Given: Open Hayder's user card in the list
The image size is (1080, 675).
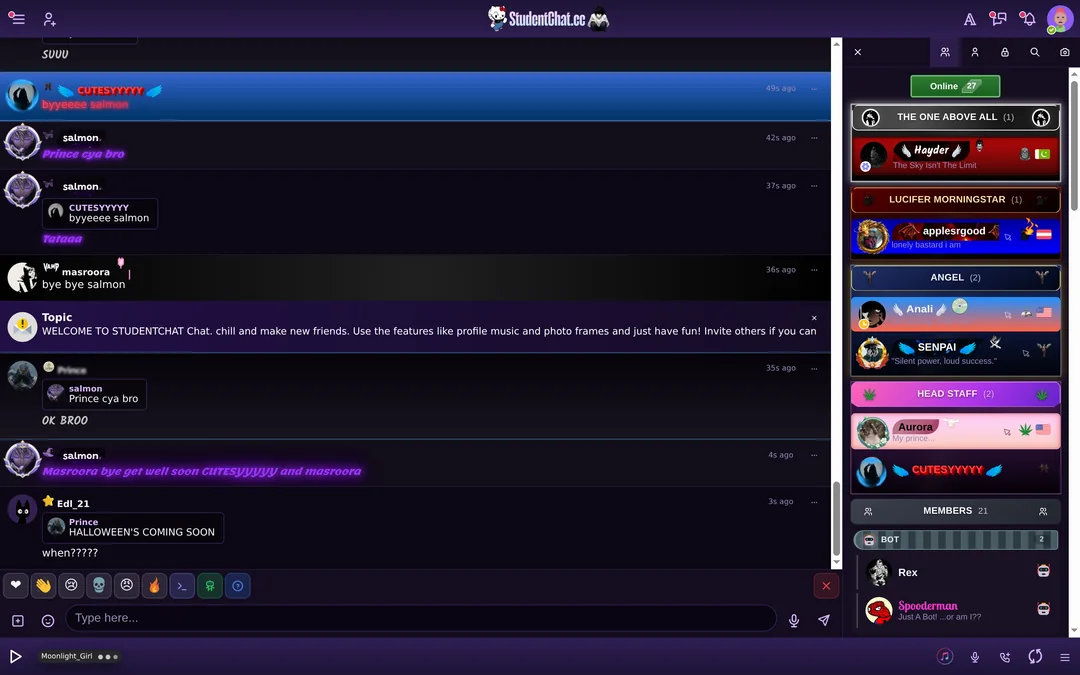Looking at the screenshot, I should click(955, 156).
